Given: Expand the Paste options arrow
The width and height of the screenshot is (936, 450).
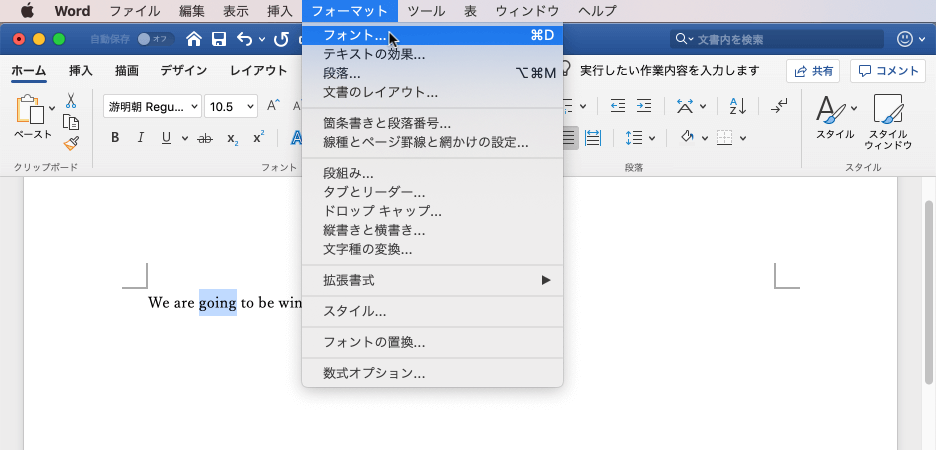Looking at the screenshot, I should [52, 108].
